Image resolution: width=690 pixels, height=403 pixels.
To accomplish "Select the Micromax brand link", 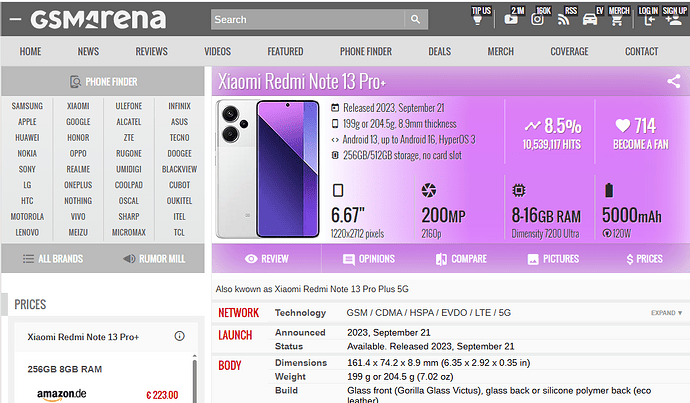I will pyautogui.click(x=128, y=232).
